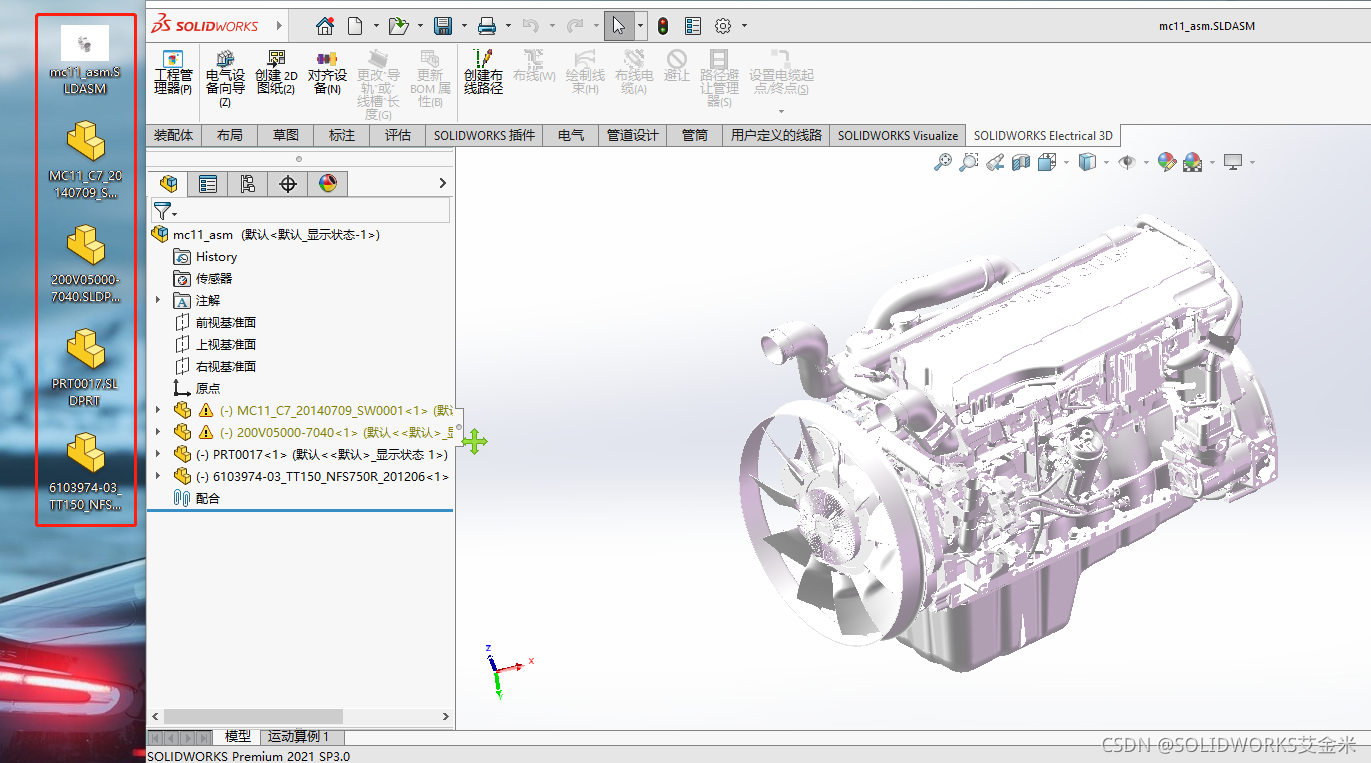This screenshot has height=763, width=1371.
Task: Print the document via printer icon
Action: pyautogui.click(x=487, y=26)
